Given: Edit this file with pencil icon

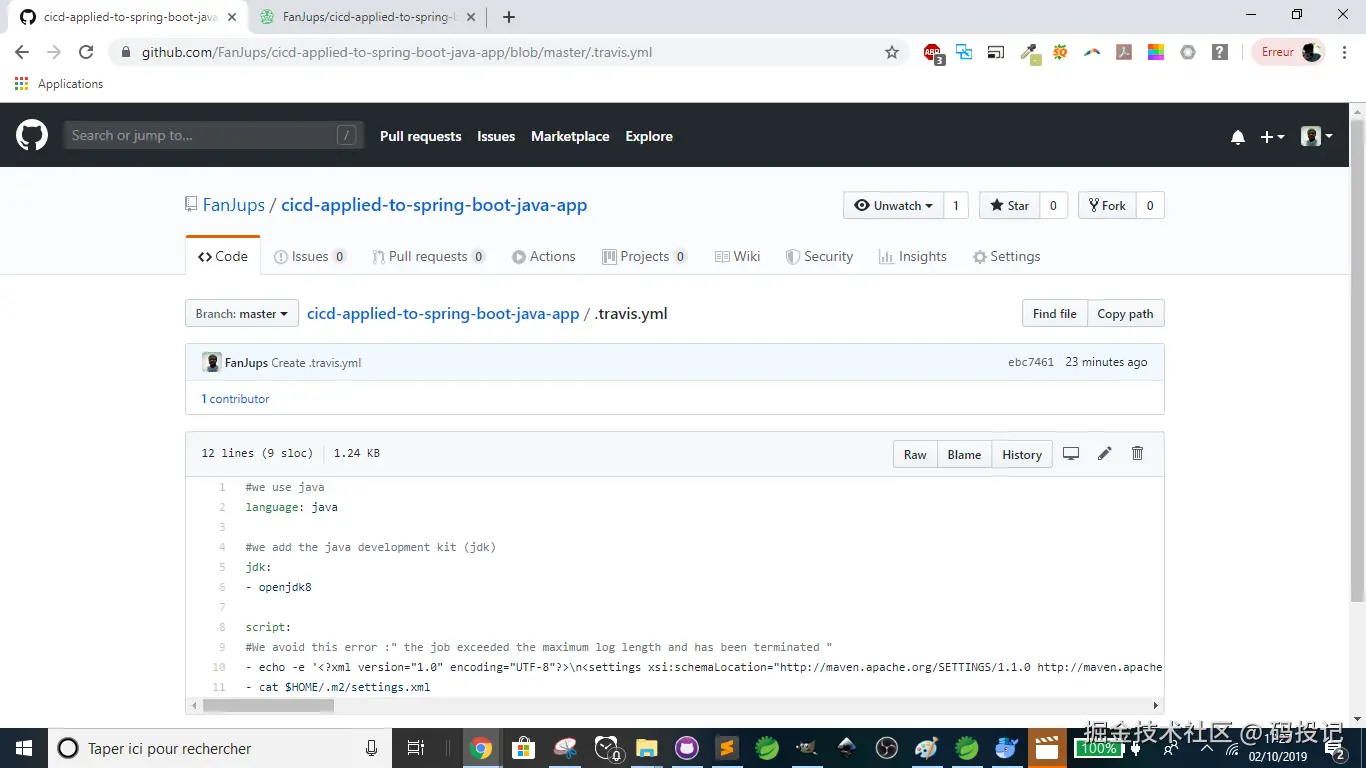Looking at the screenshot, I should (1104, 454).
